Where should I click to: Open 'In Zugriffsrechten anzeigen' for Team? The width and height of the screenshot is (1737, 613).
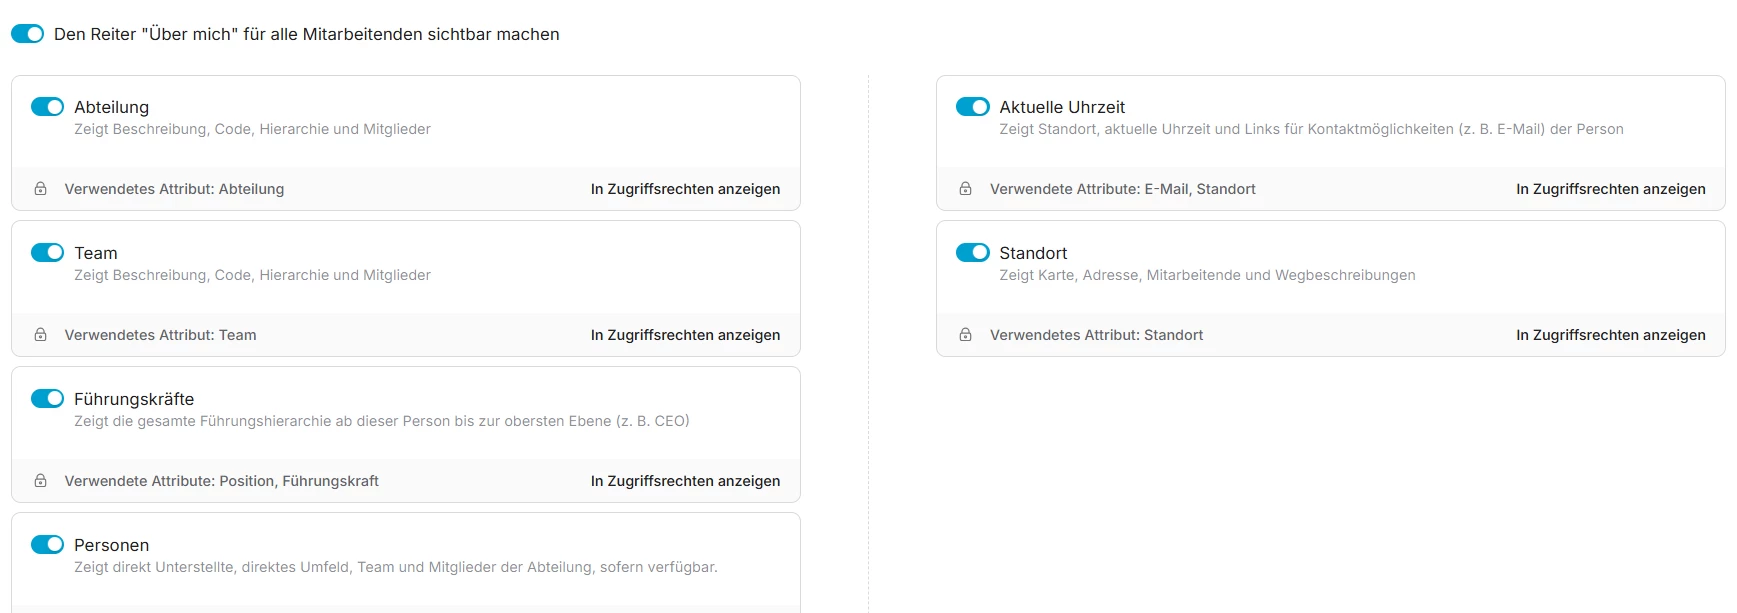pyautogui.click(x=685, y=335)
